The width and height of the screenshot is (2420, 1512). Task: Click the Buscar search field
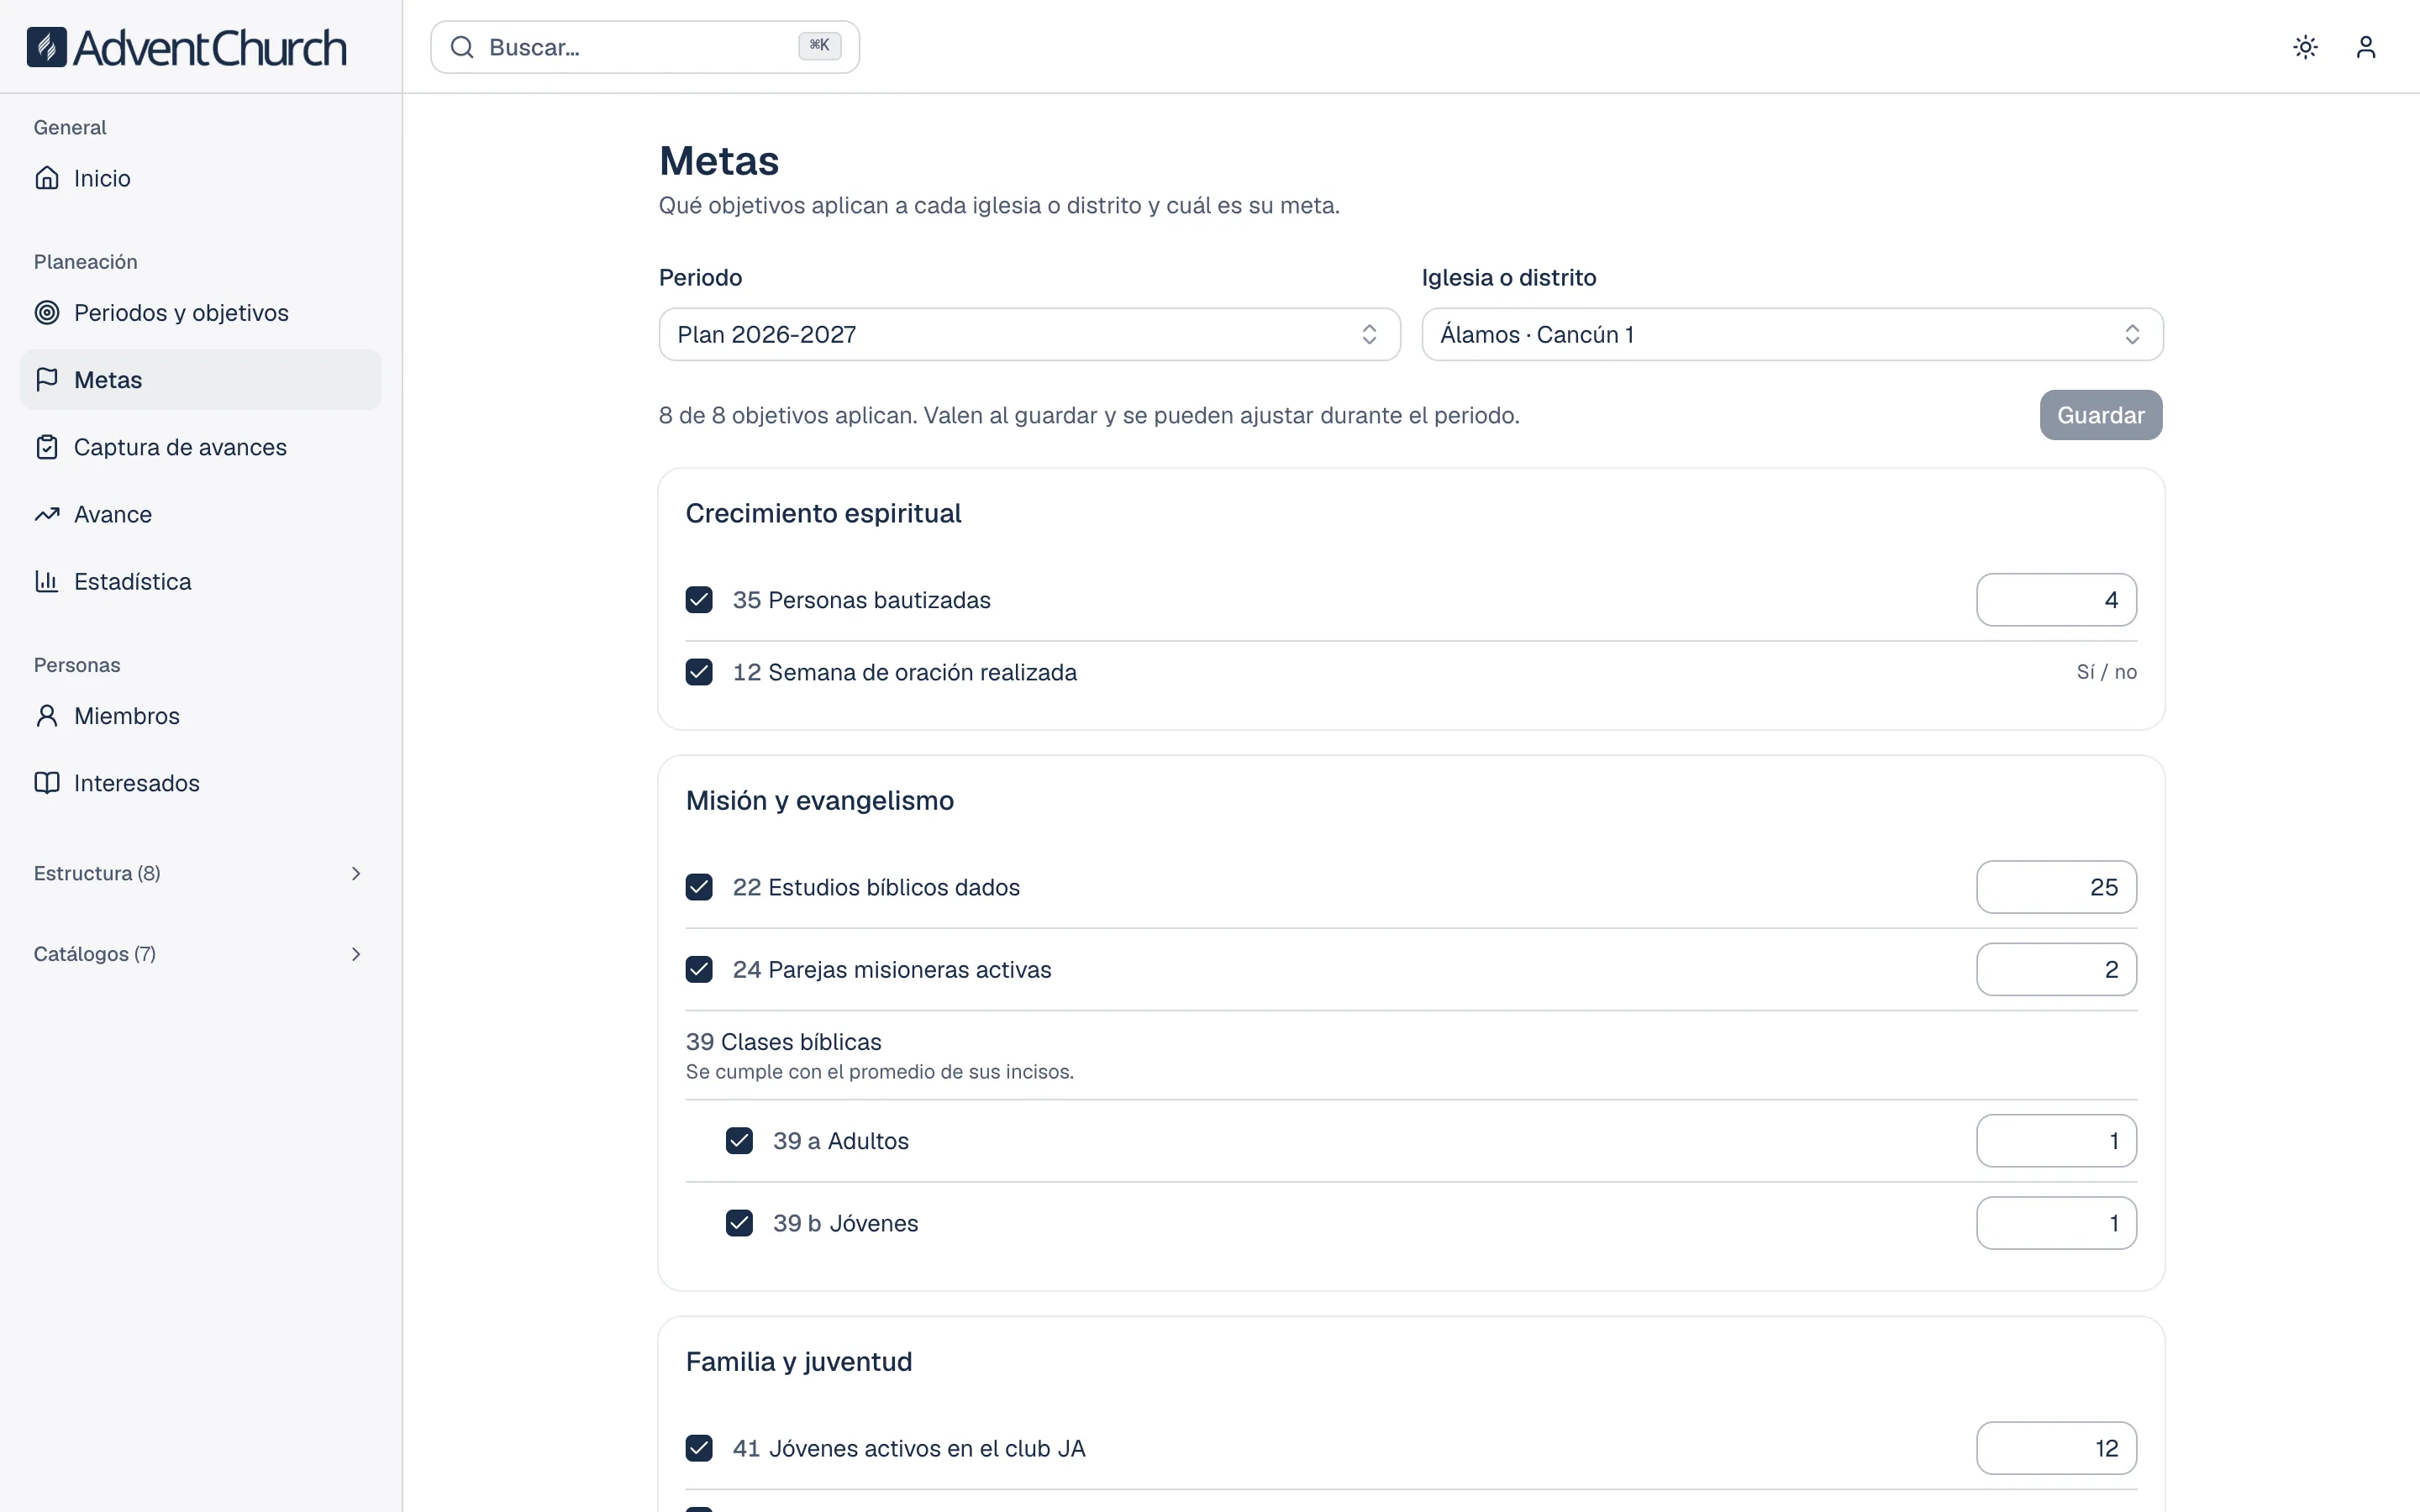(x=645, y=47)
